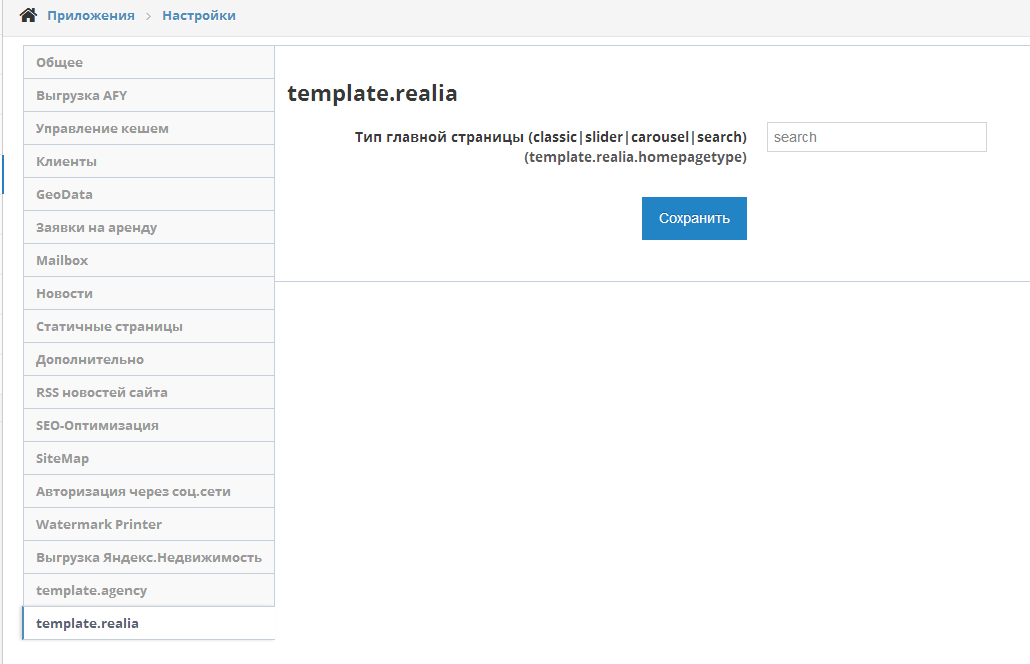Open the Приложения breadcrumb link
1030x664 pixels.
point(91,16)
